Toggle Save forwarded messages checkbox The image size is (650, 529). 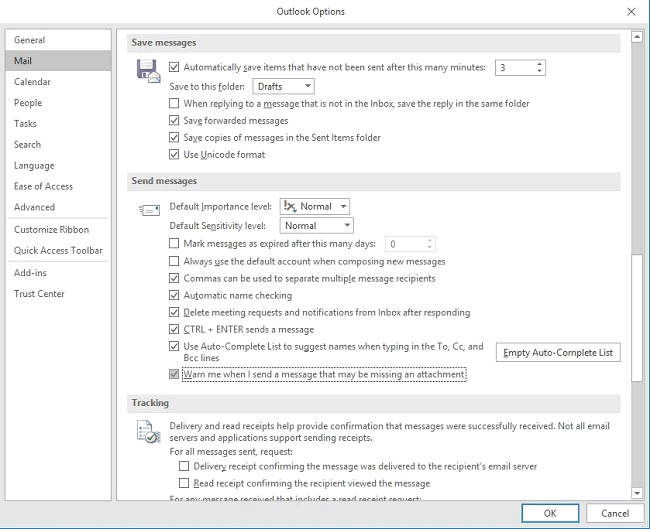174,120
